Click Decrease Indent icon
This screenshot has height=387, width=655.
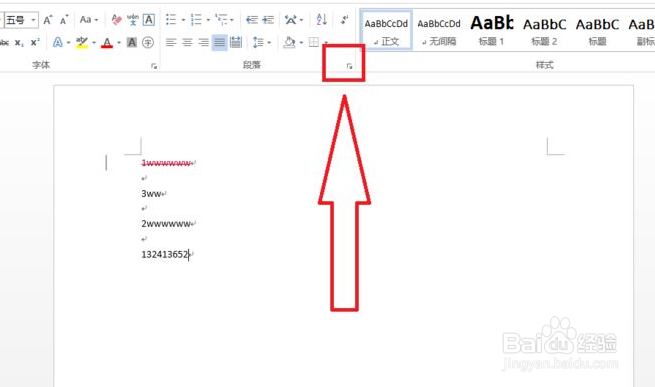pos(251,20)
